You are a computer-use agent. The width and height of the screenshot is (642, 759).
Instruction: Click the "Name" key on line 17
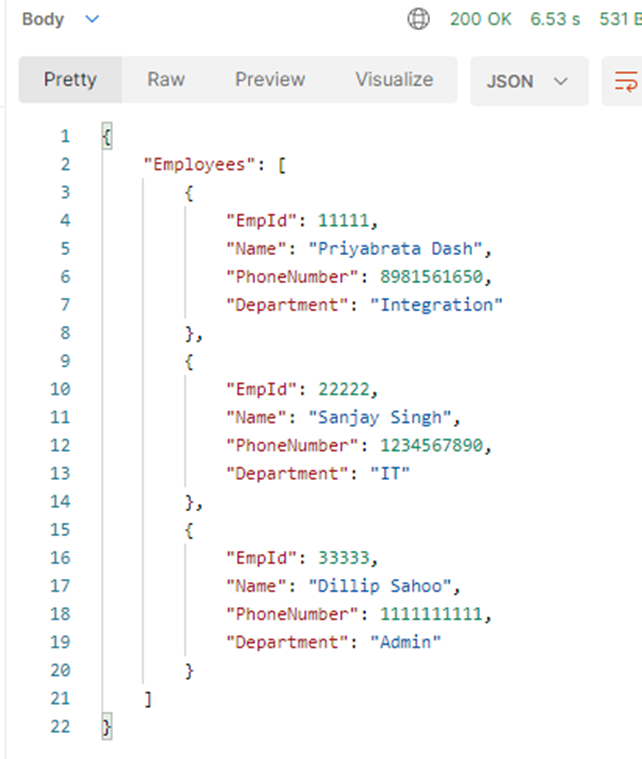pyautogui.click(x=256, y=586)
